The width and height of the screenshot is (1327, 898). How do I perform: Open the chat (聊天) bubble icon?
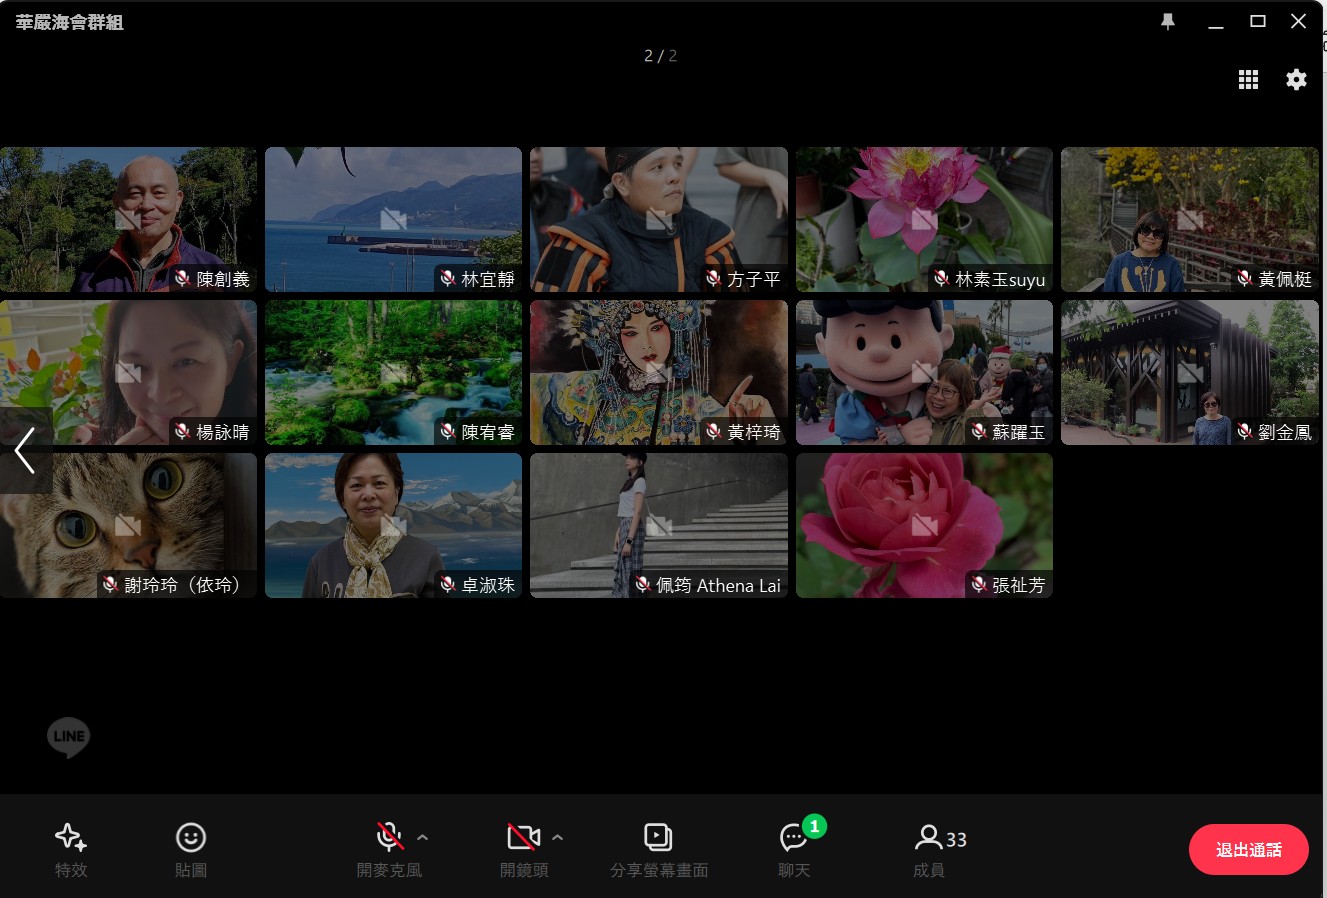click(x=794, y=838)
